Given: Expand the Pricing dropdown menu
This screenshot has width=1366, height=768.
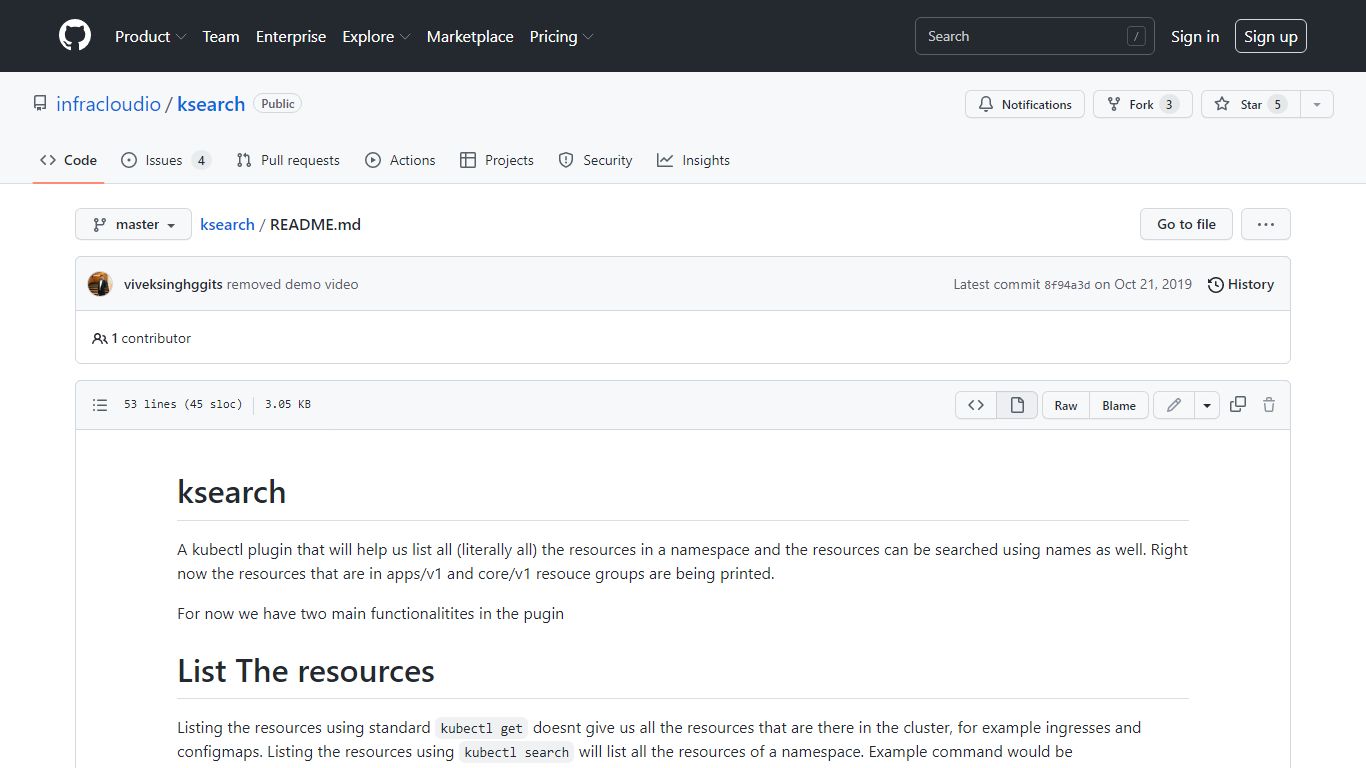Looking at the screenshot, I should (x=561, y=36).
